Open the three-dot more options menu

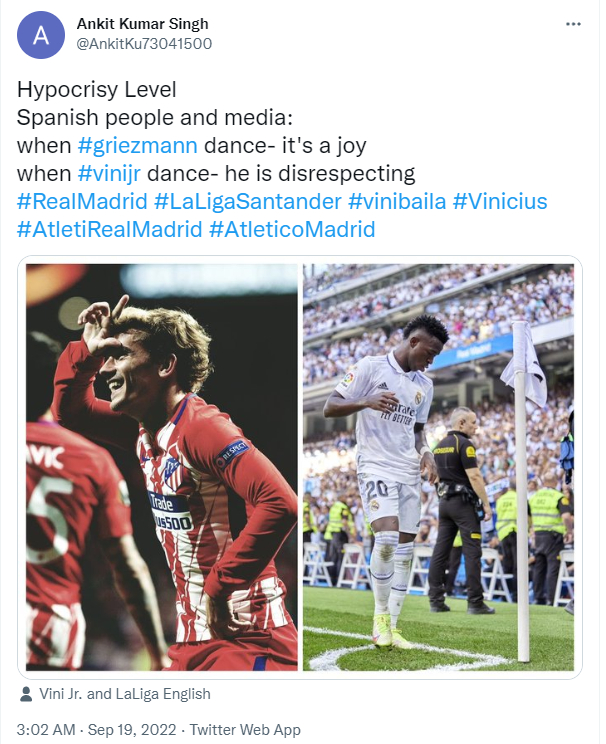click(x=573, y=24)
